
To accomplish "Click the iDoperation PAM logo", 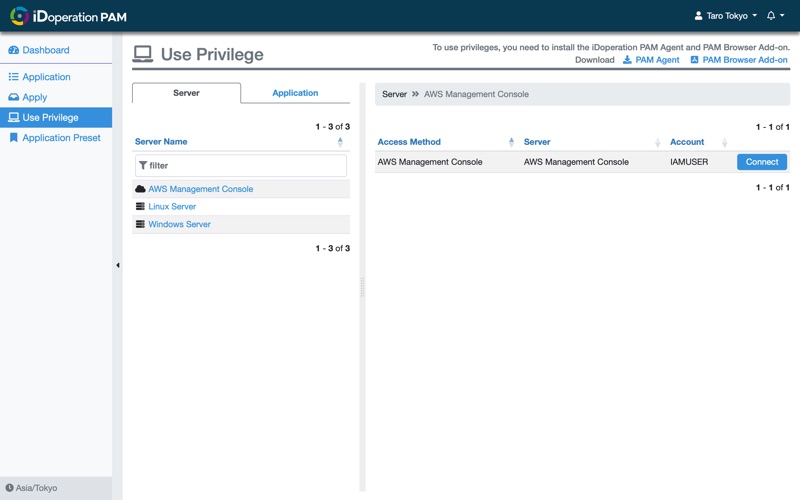I will tap(68, 16).
